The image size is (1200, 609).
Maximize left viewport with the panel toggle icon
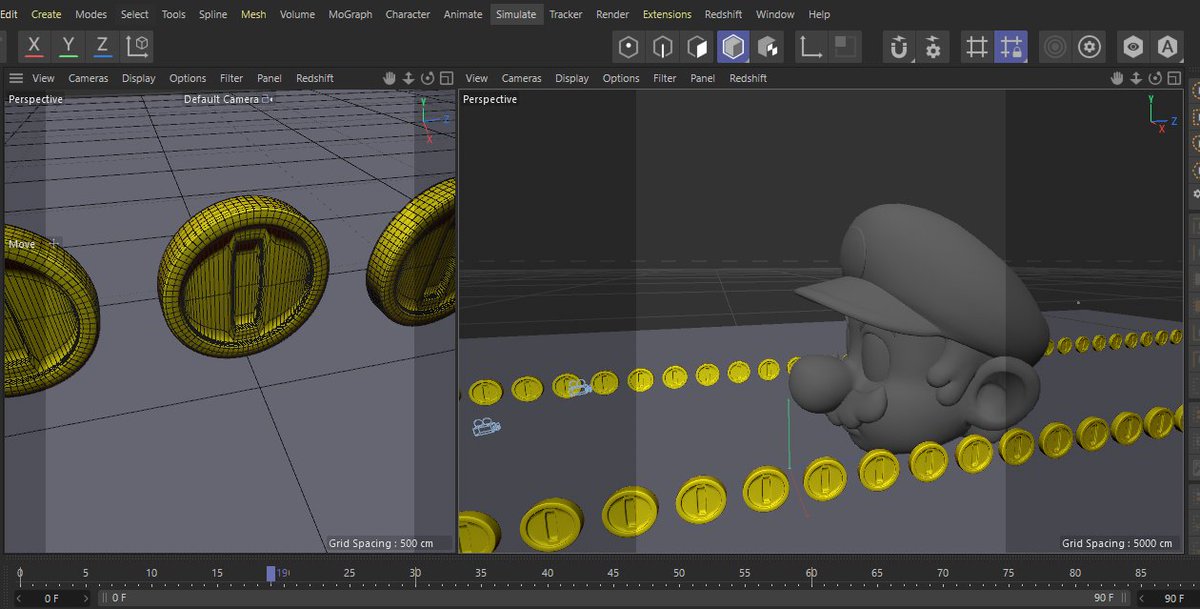(x=446, y=78)
